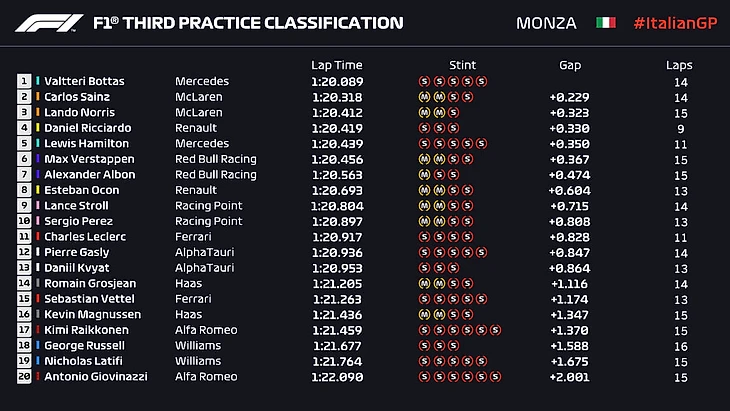Click last soft tyre in Raikkonen's stint
The image size is (730, 411).
495,330
